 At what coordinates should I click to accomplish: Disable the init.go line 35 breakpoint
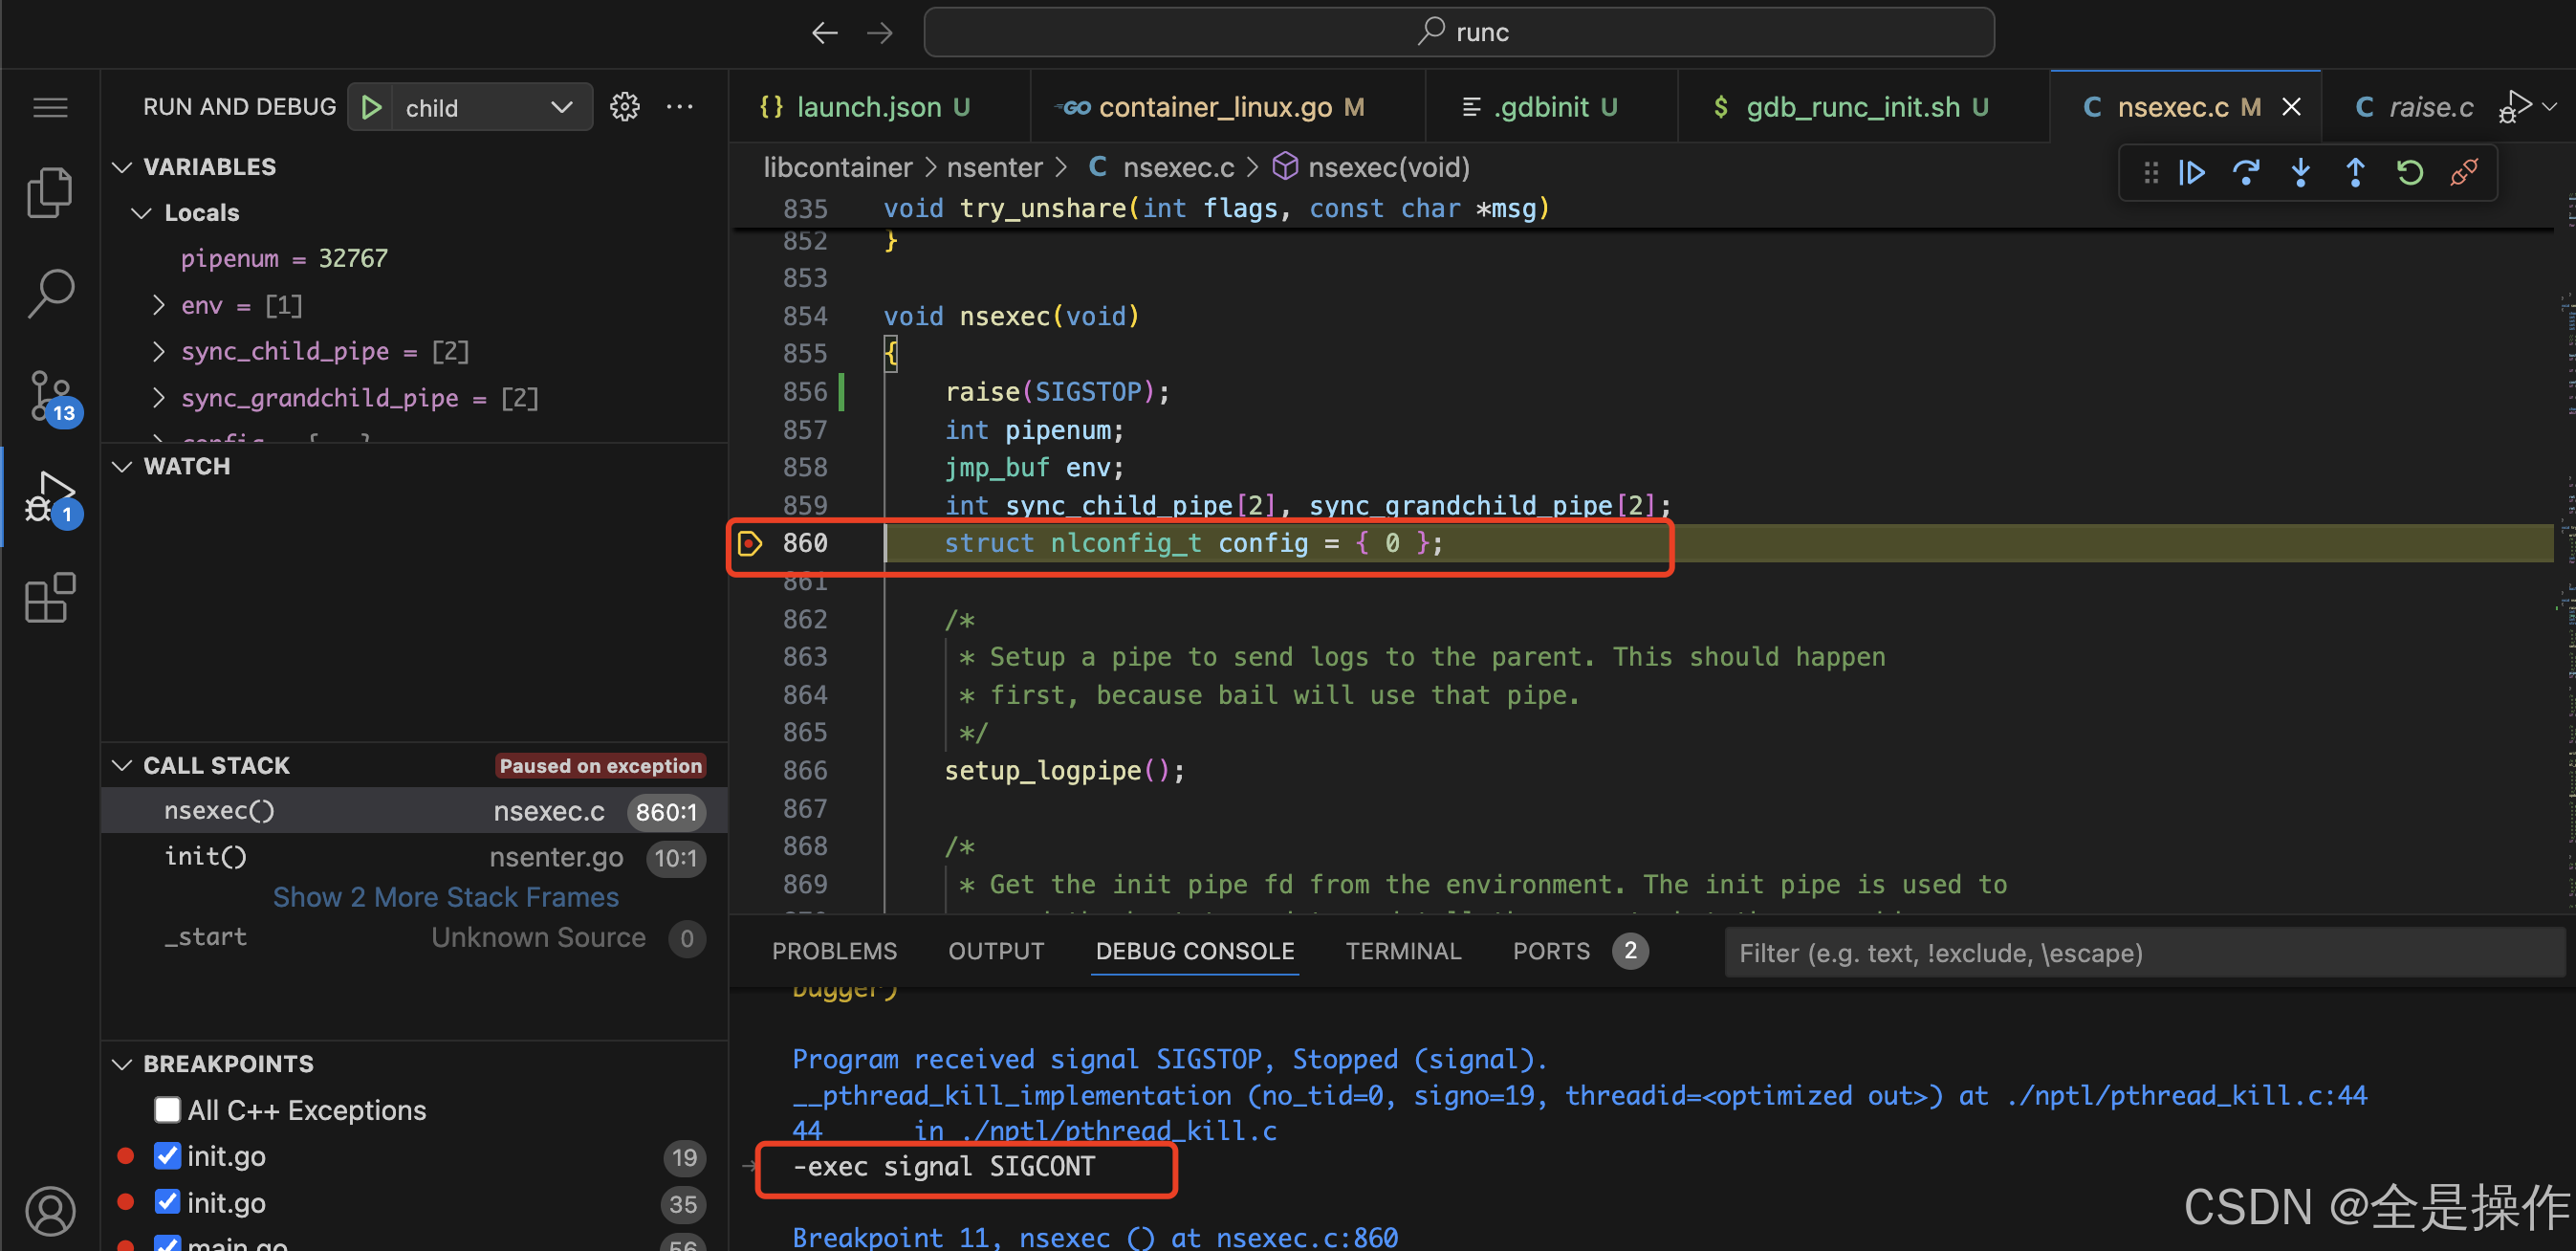[x=167, y=1202]
